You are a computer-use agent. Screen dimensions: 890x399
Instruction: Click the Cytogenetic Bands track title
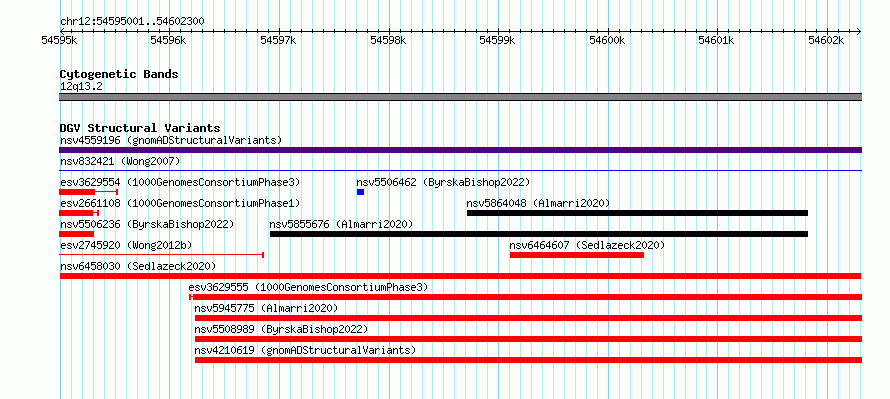pos(119,74)
